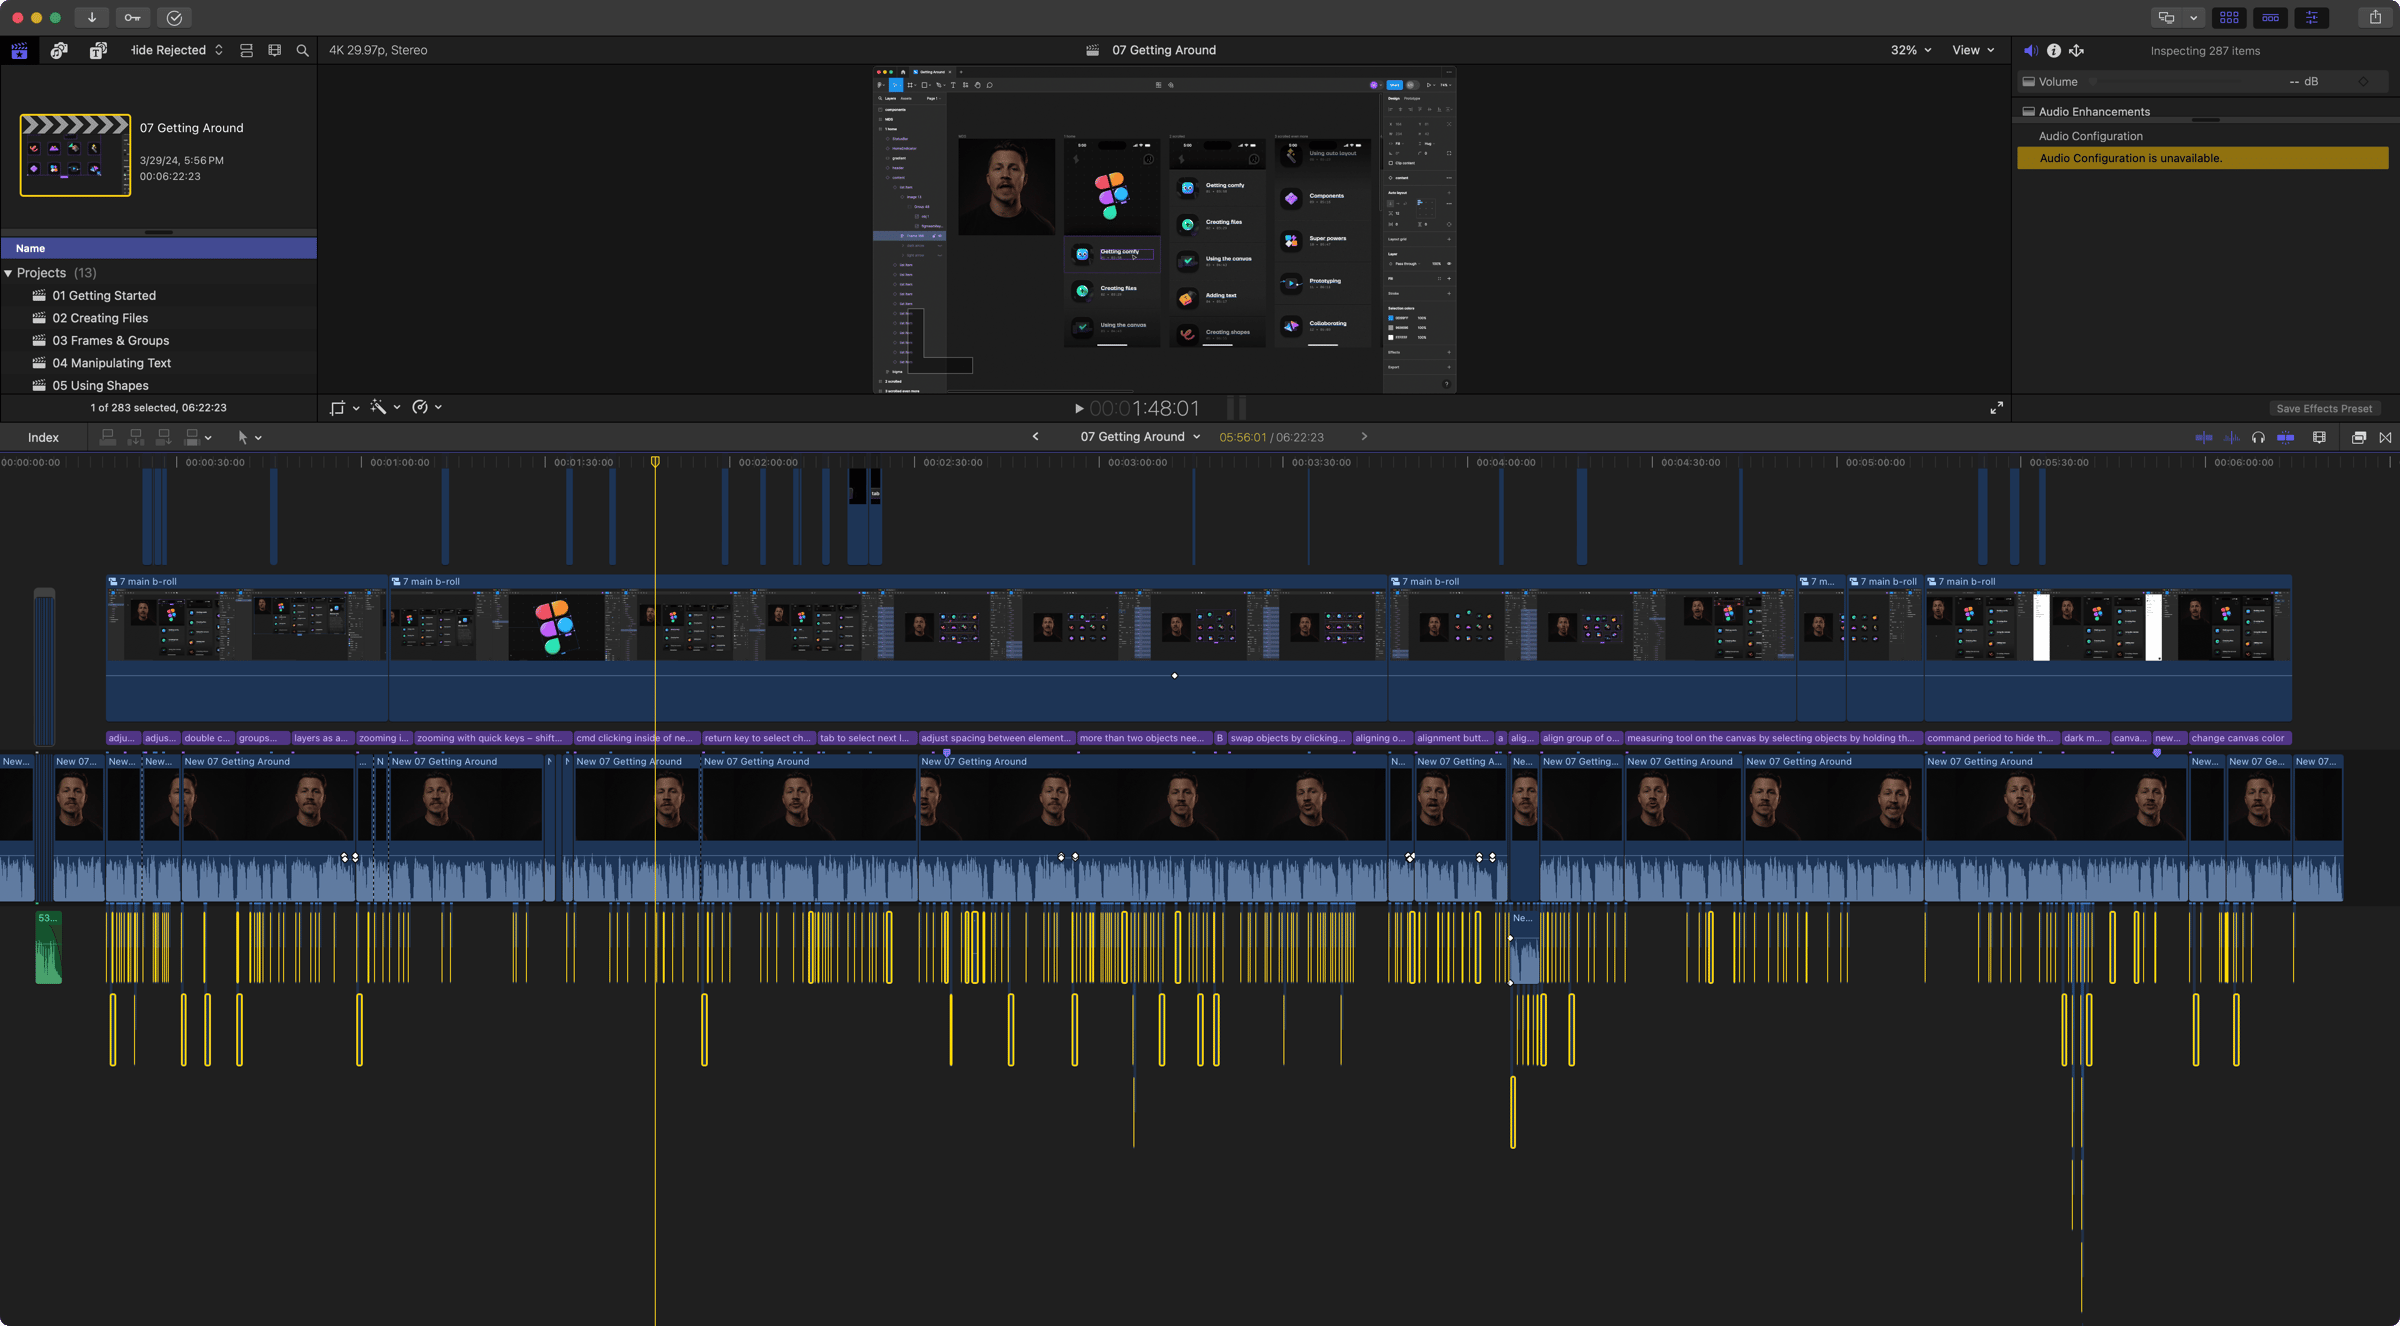Click Save Effects Preset button
This screenshot has width=2400, height=1326.
pos(2323,408)
